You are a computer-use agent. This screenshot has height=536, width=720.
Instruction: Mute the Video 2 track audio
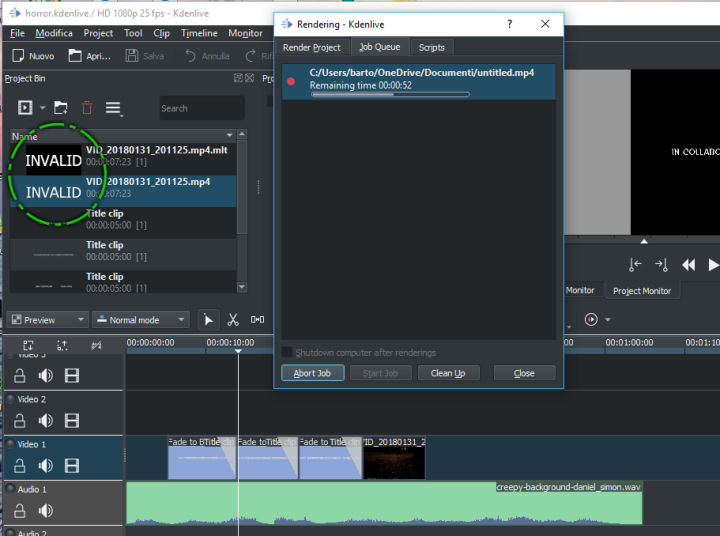pyautogui.click(x=45, y=421)
